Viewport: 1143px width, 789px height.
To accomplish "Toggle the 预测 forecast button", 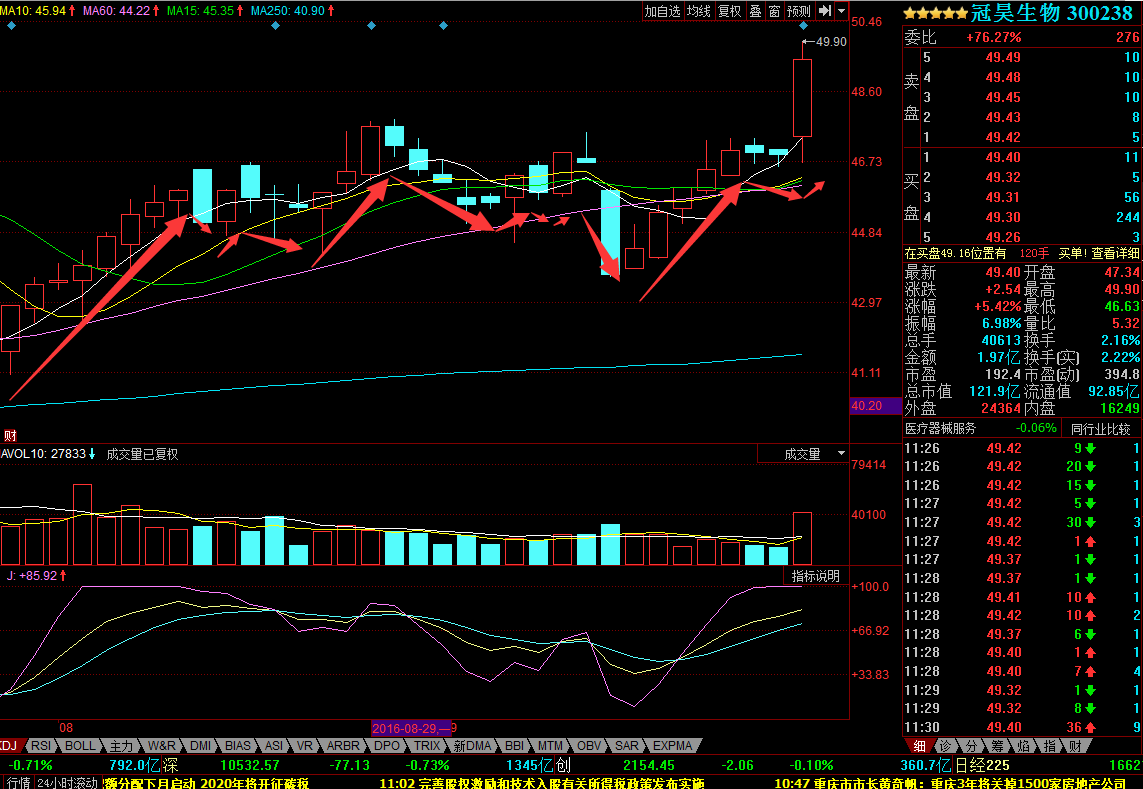I will 799,11.
